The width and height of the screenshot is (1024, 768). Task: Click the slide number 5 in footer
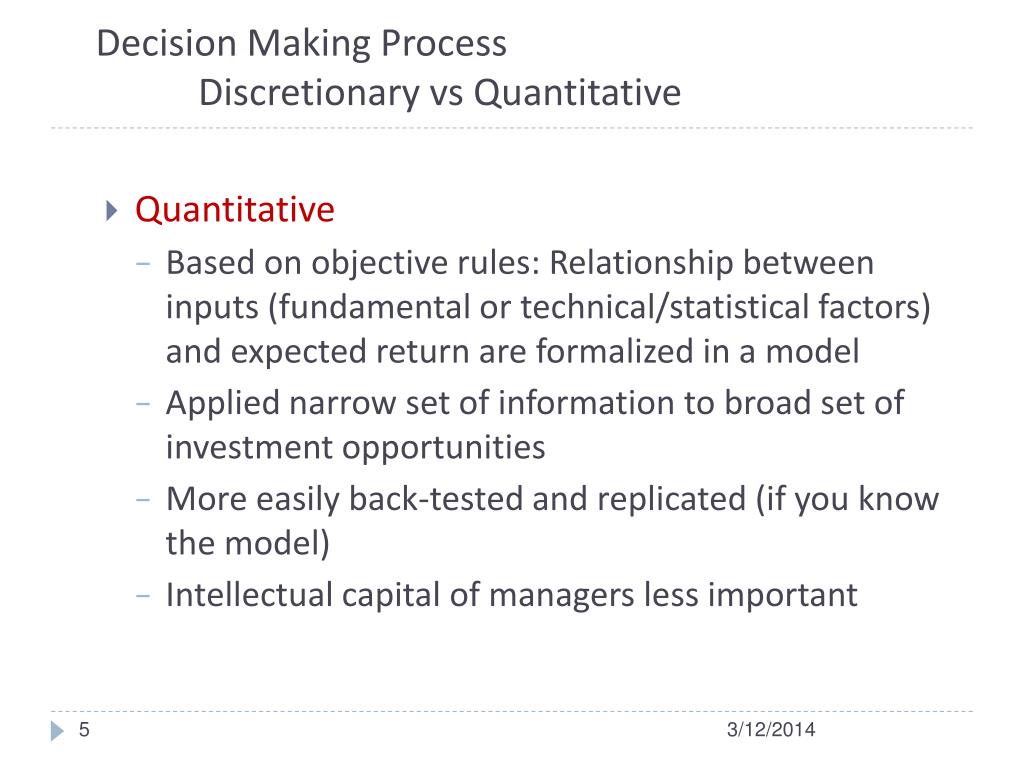84,729
